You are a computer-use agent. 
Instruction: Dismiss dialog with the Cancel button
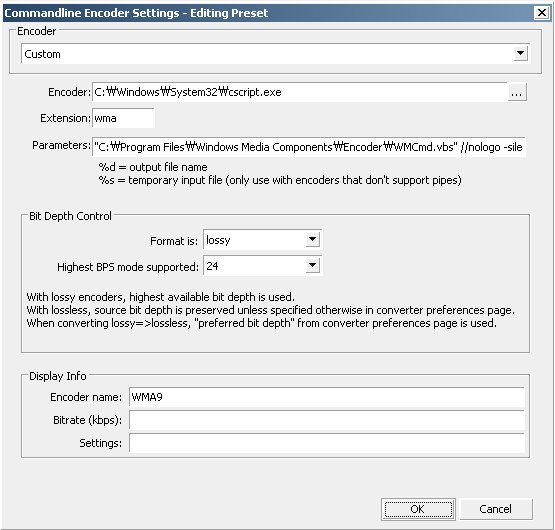point(496,509)
